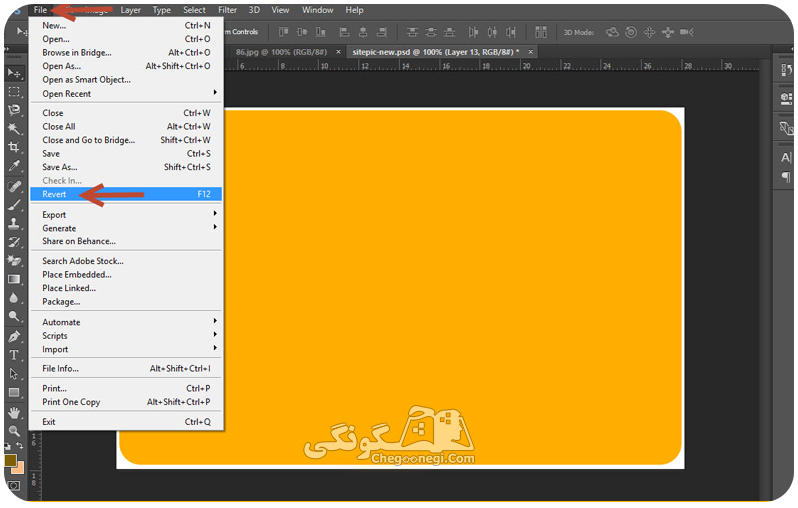Select the Eyedropper tool
Screen dimensions: 798x508
coord(14,165)
